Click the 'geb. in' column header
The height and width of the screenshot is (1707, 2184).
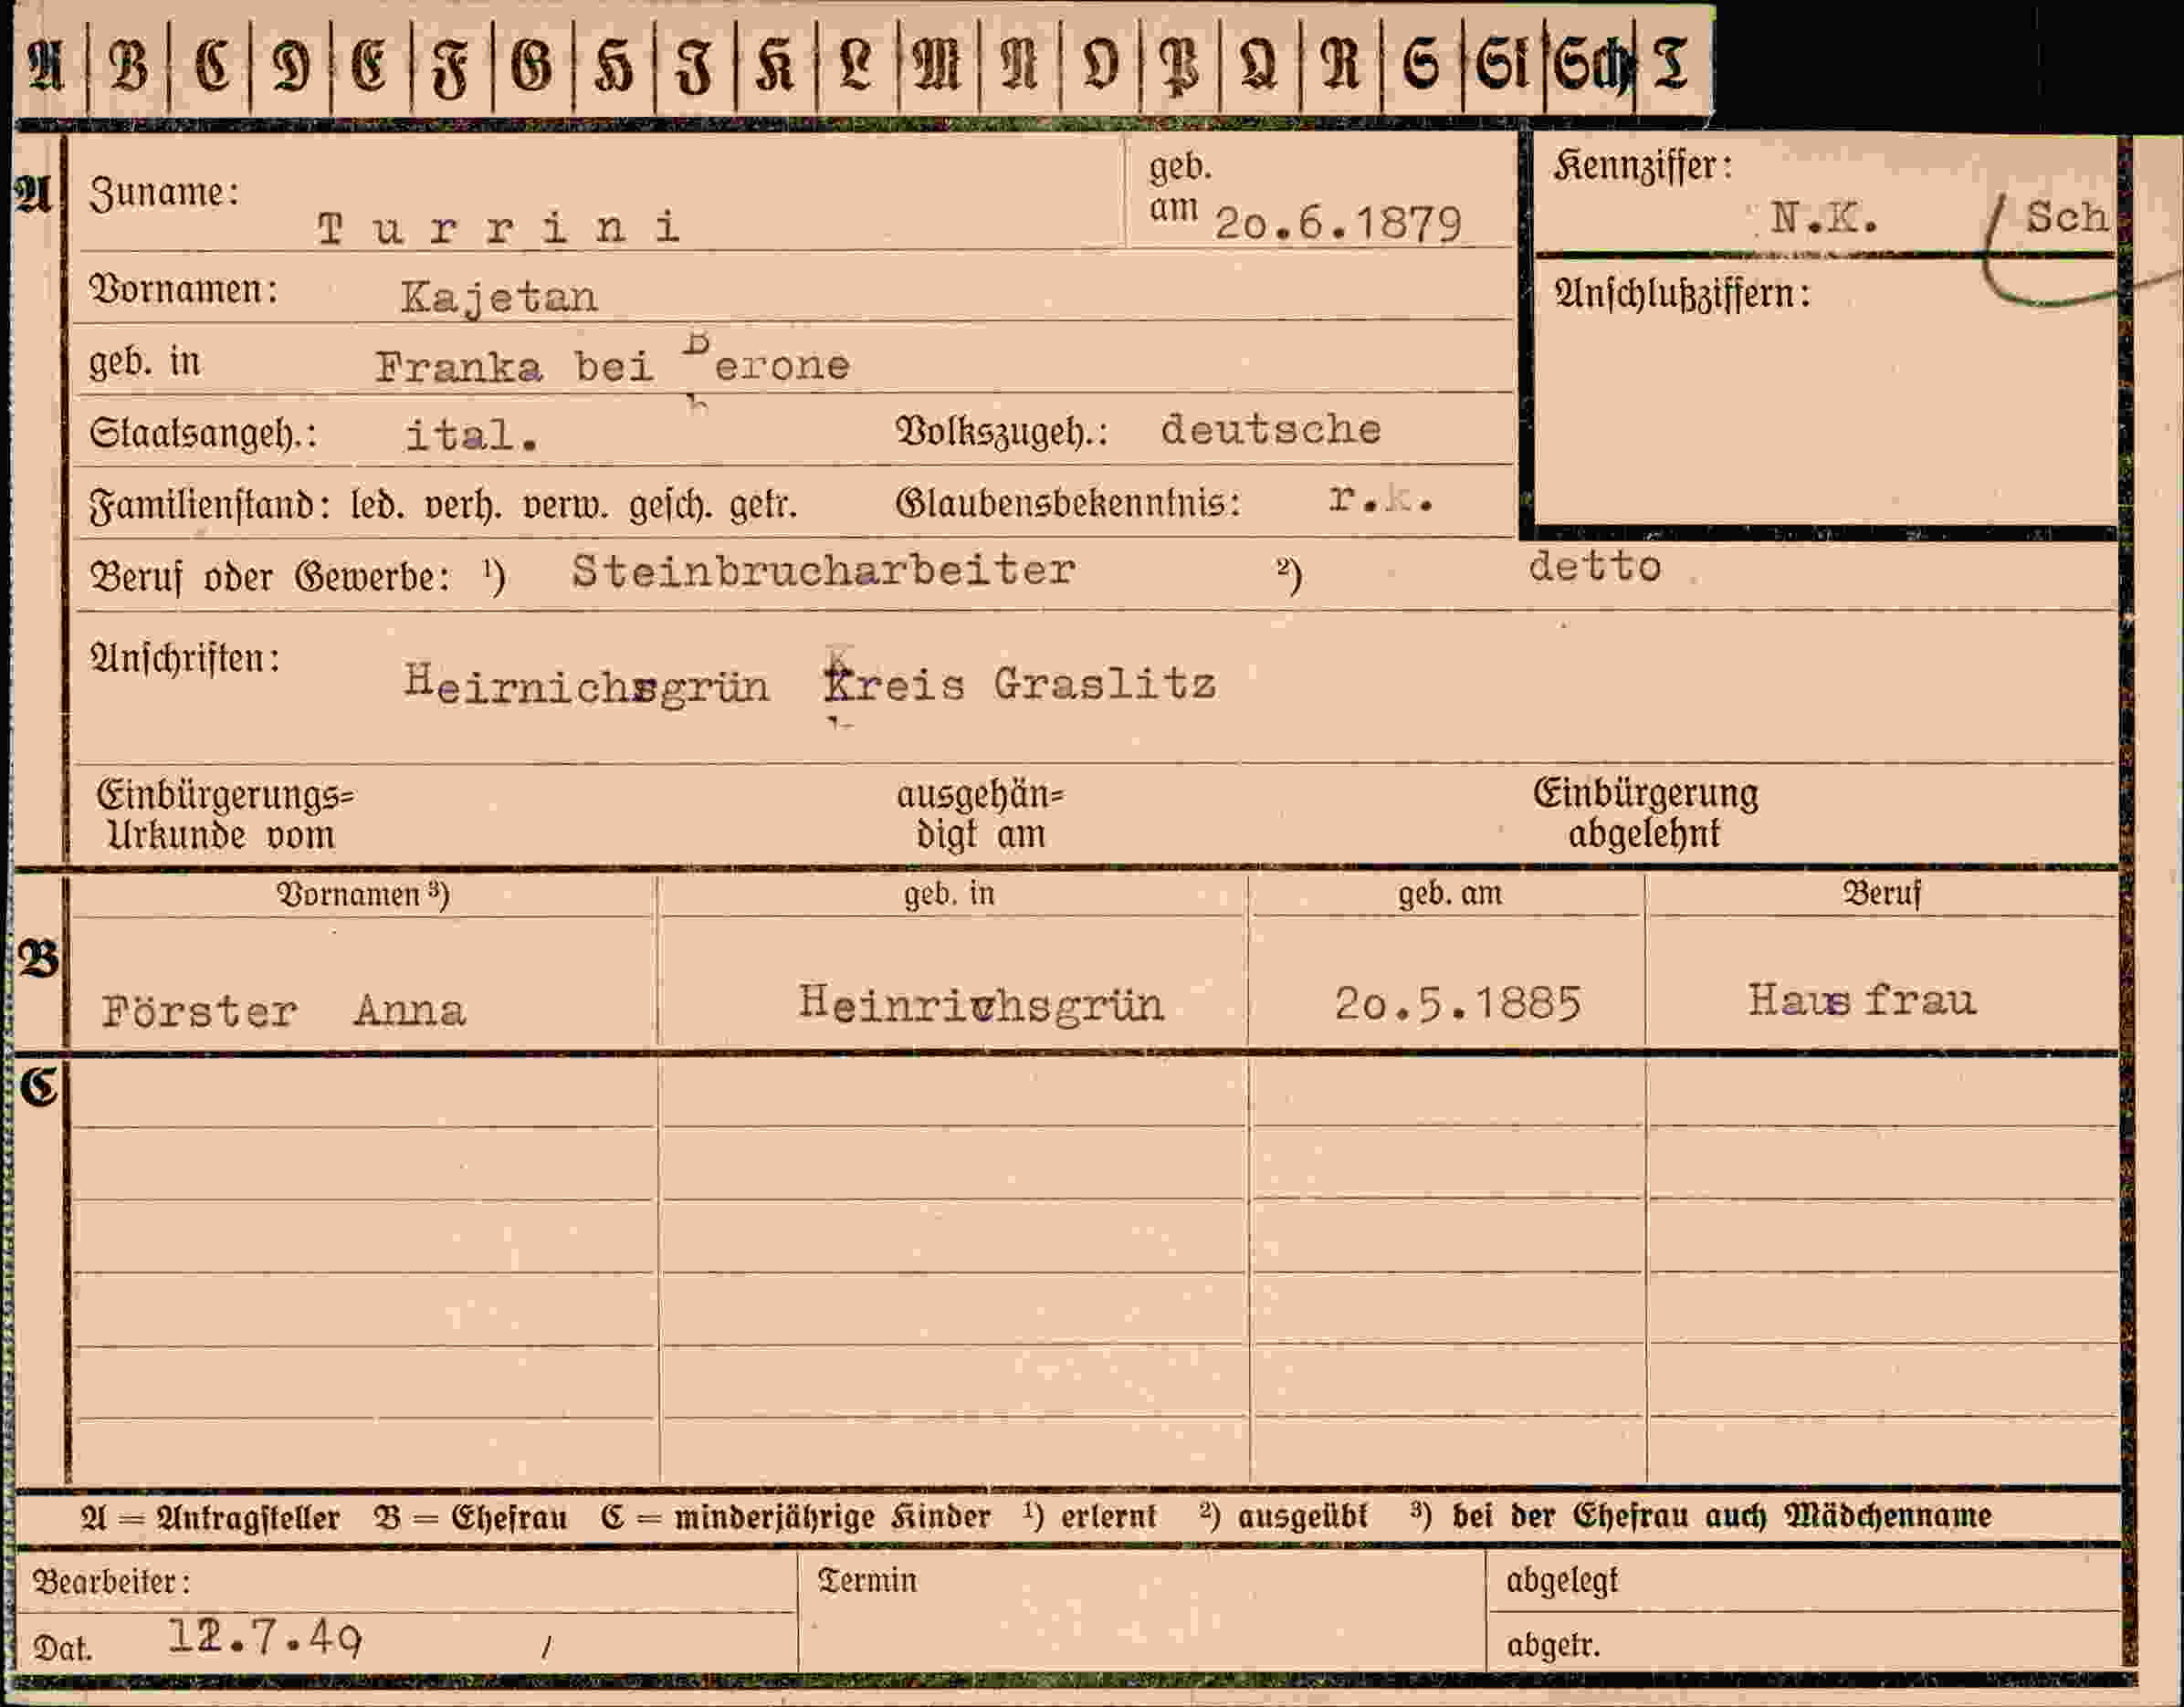[949, 893]
